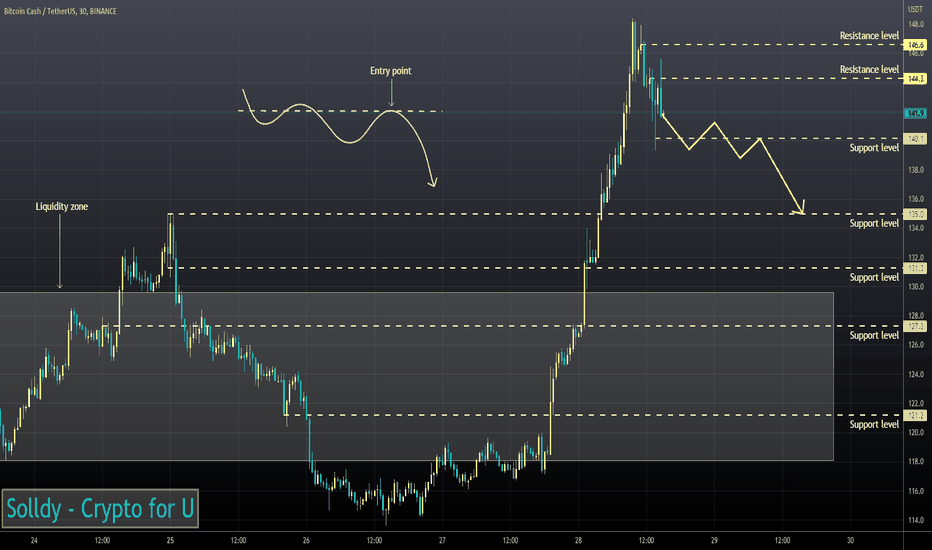Click the USDT currency label on the price axis

coord(914,9)
